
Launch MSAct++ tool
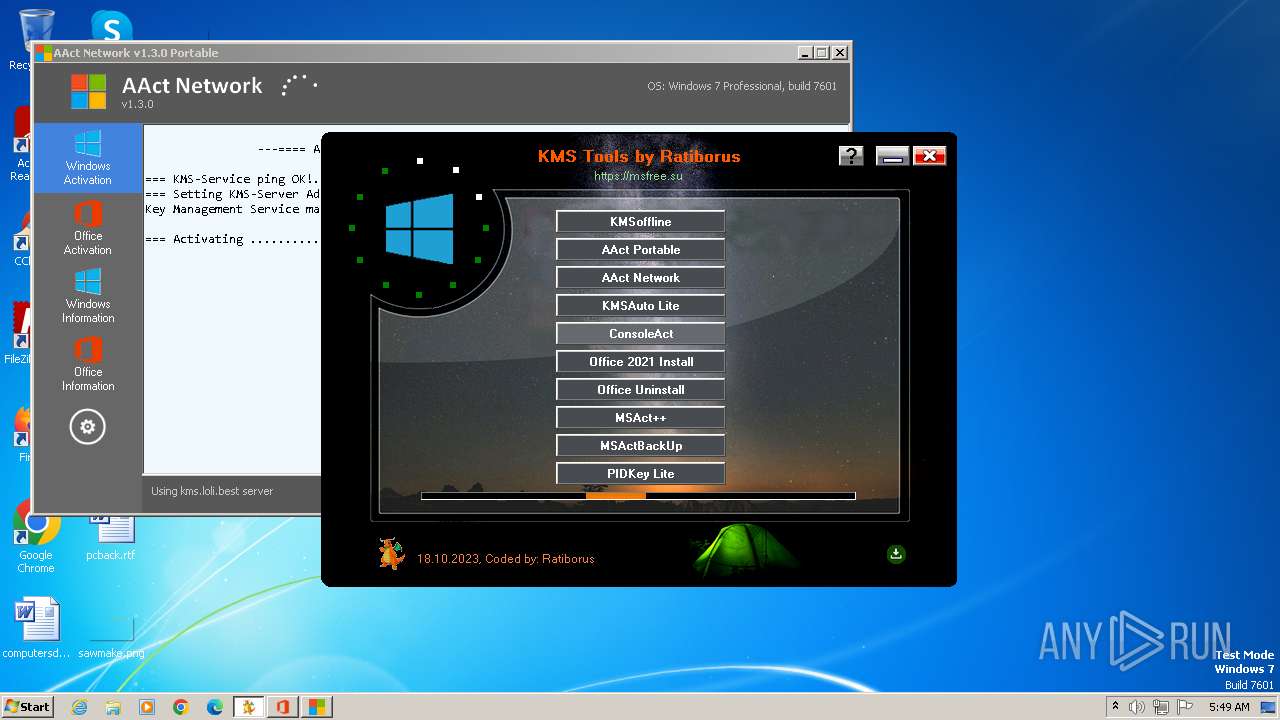[x=640, y=418]
